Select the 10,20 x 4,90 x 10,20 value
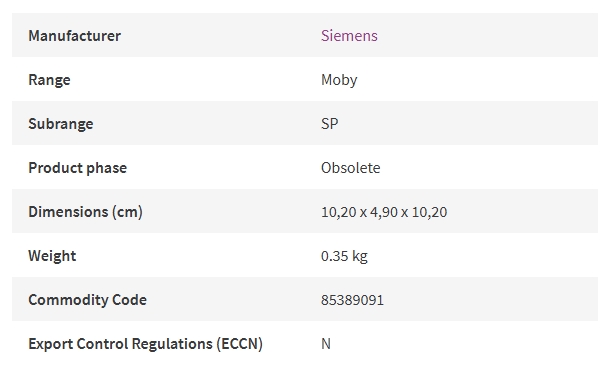Screen dimensions: 616x370 coord(384,212)
